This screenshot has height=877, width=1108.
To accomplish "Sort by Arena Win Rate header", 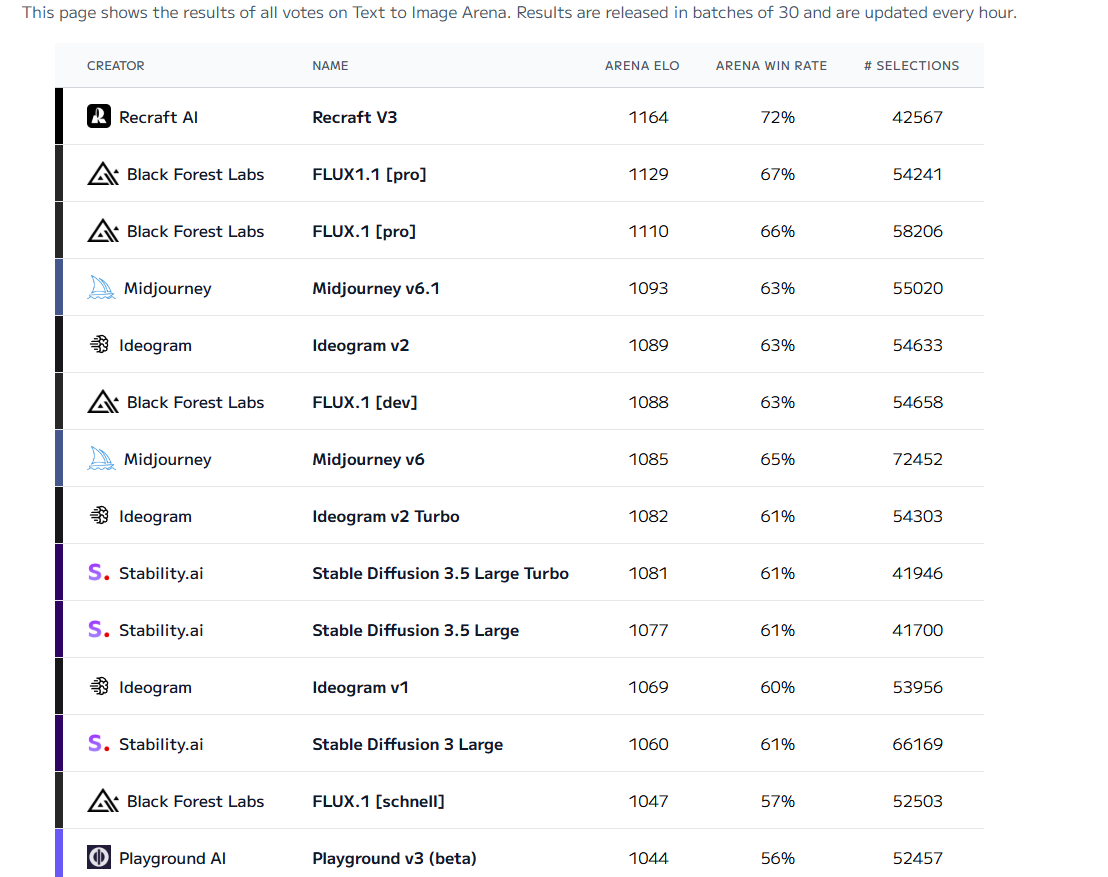I will click(x=771, y=66).
